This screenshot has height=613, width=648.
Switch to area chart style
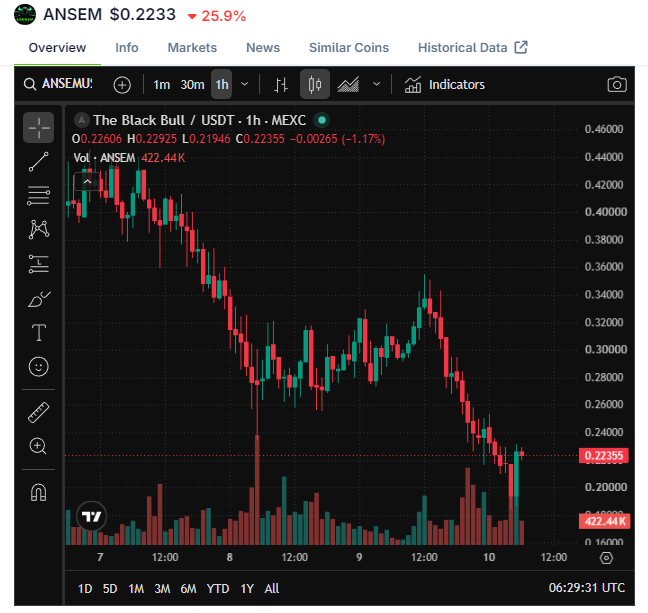pyautogui.click(x=348, y=85)
